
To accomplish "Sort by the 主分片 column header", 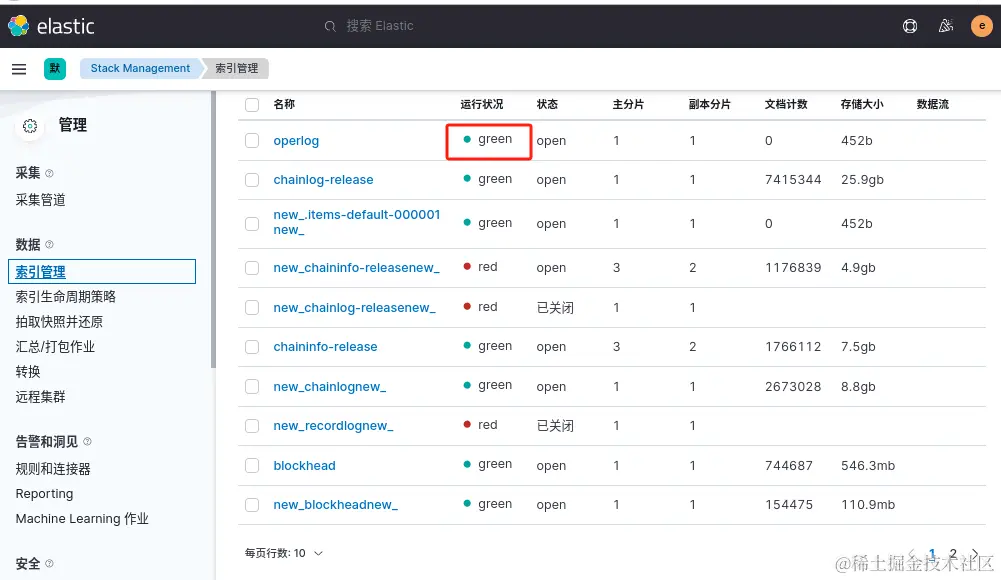I will pyautogui.click(x=628, y=105).
